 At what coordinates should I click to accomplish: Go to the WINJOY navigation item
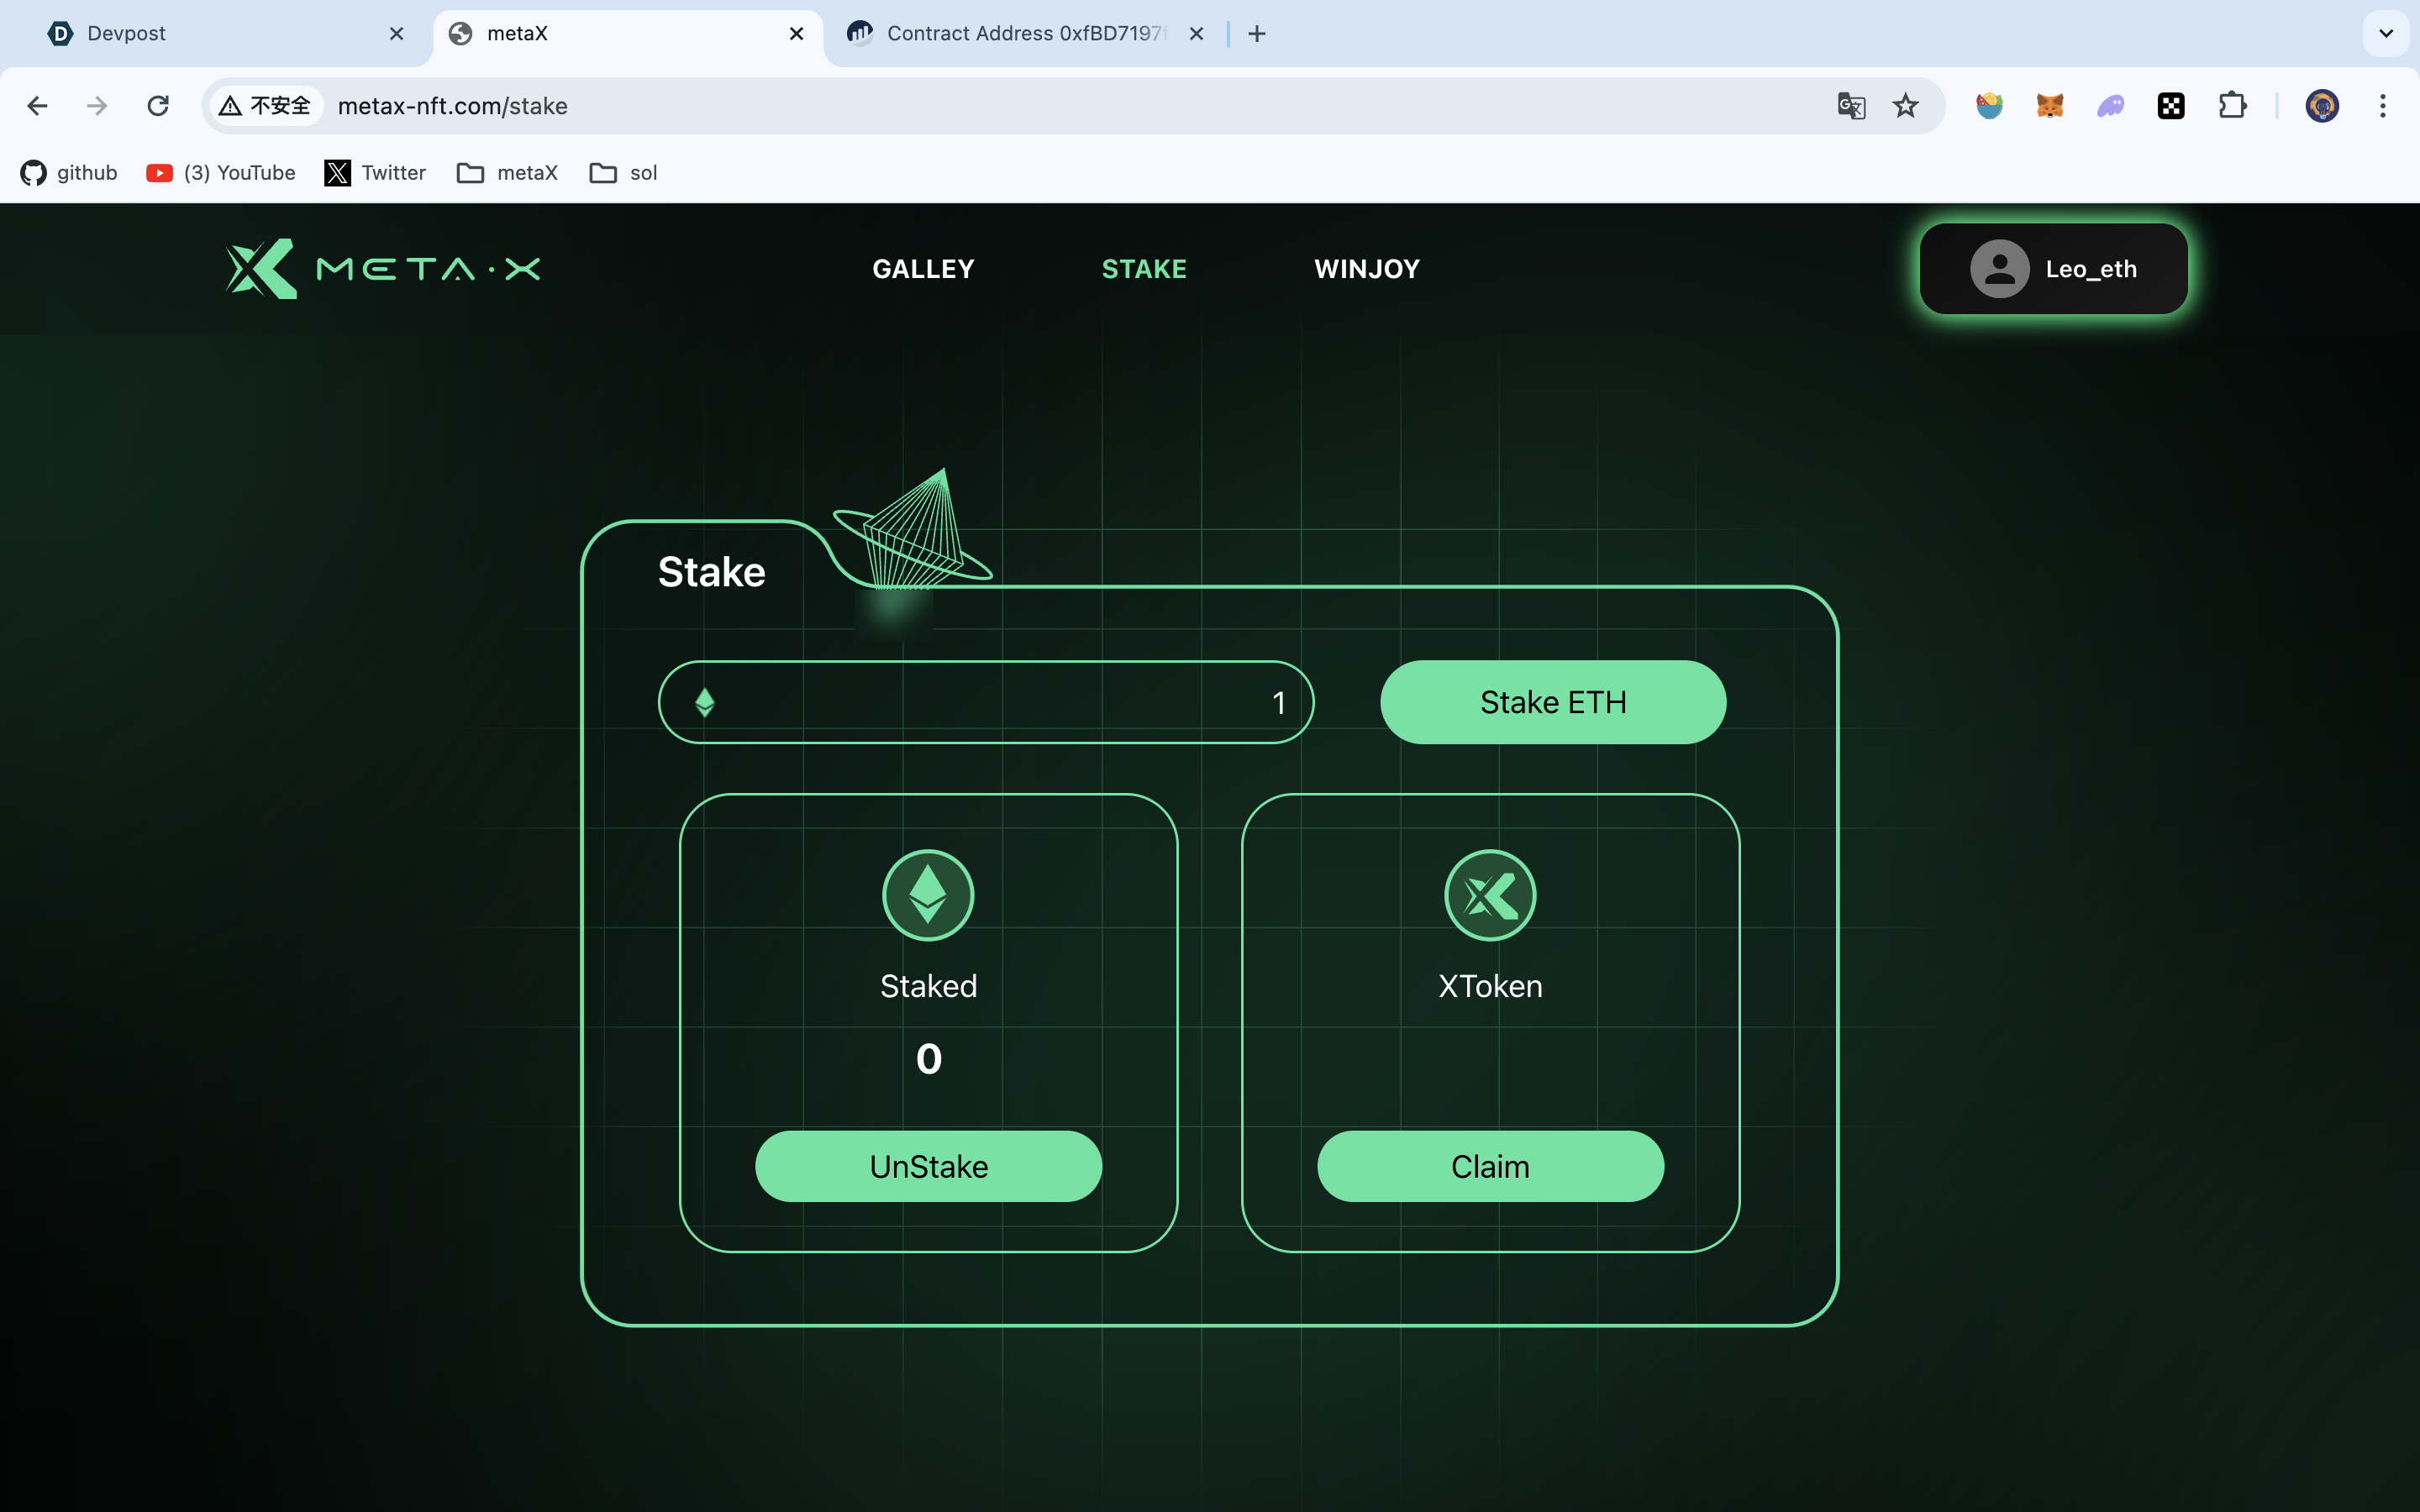coord(1366,269)
